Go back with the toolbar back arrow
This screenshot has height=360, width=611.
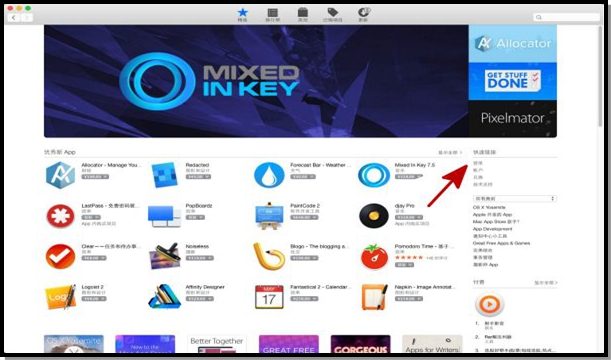click(14, 18)
